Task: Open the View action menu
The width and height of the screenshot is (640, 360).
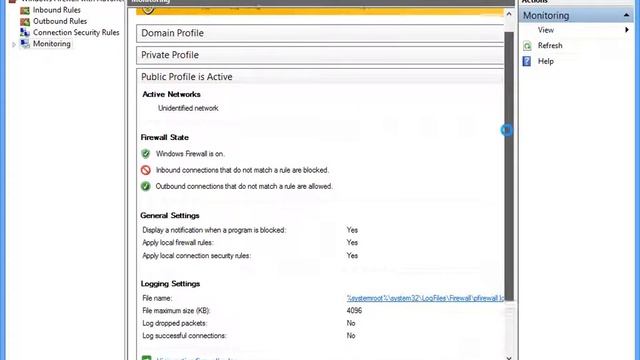Action: [x=546, y=30]
